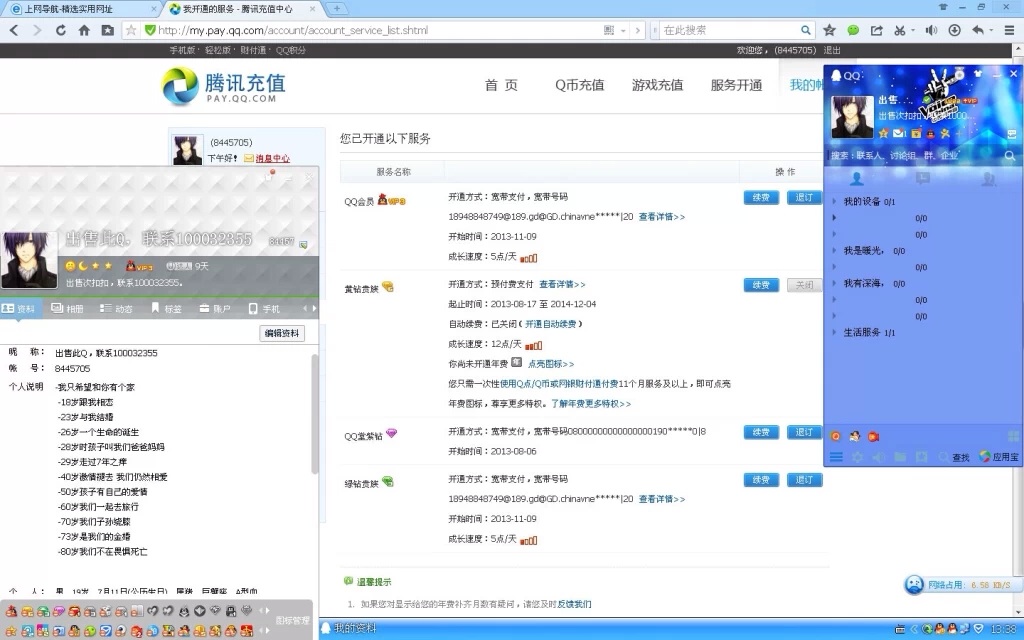Click 续费 for QQ堂紫钻 service

click(x=761, y=432)
